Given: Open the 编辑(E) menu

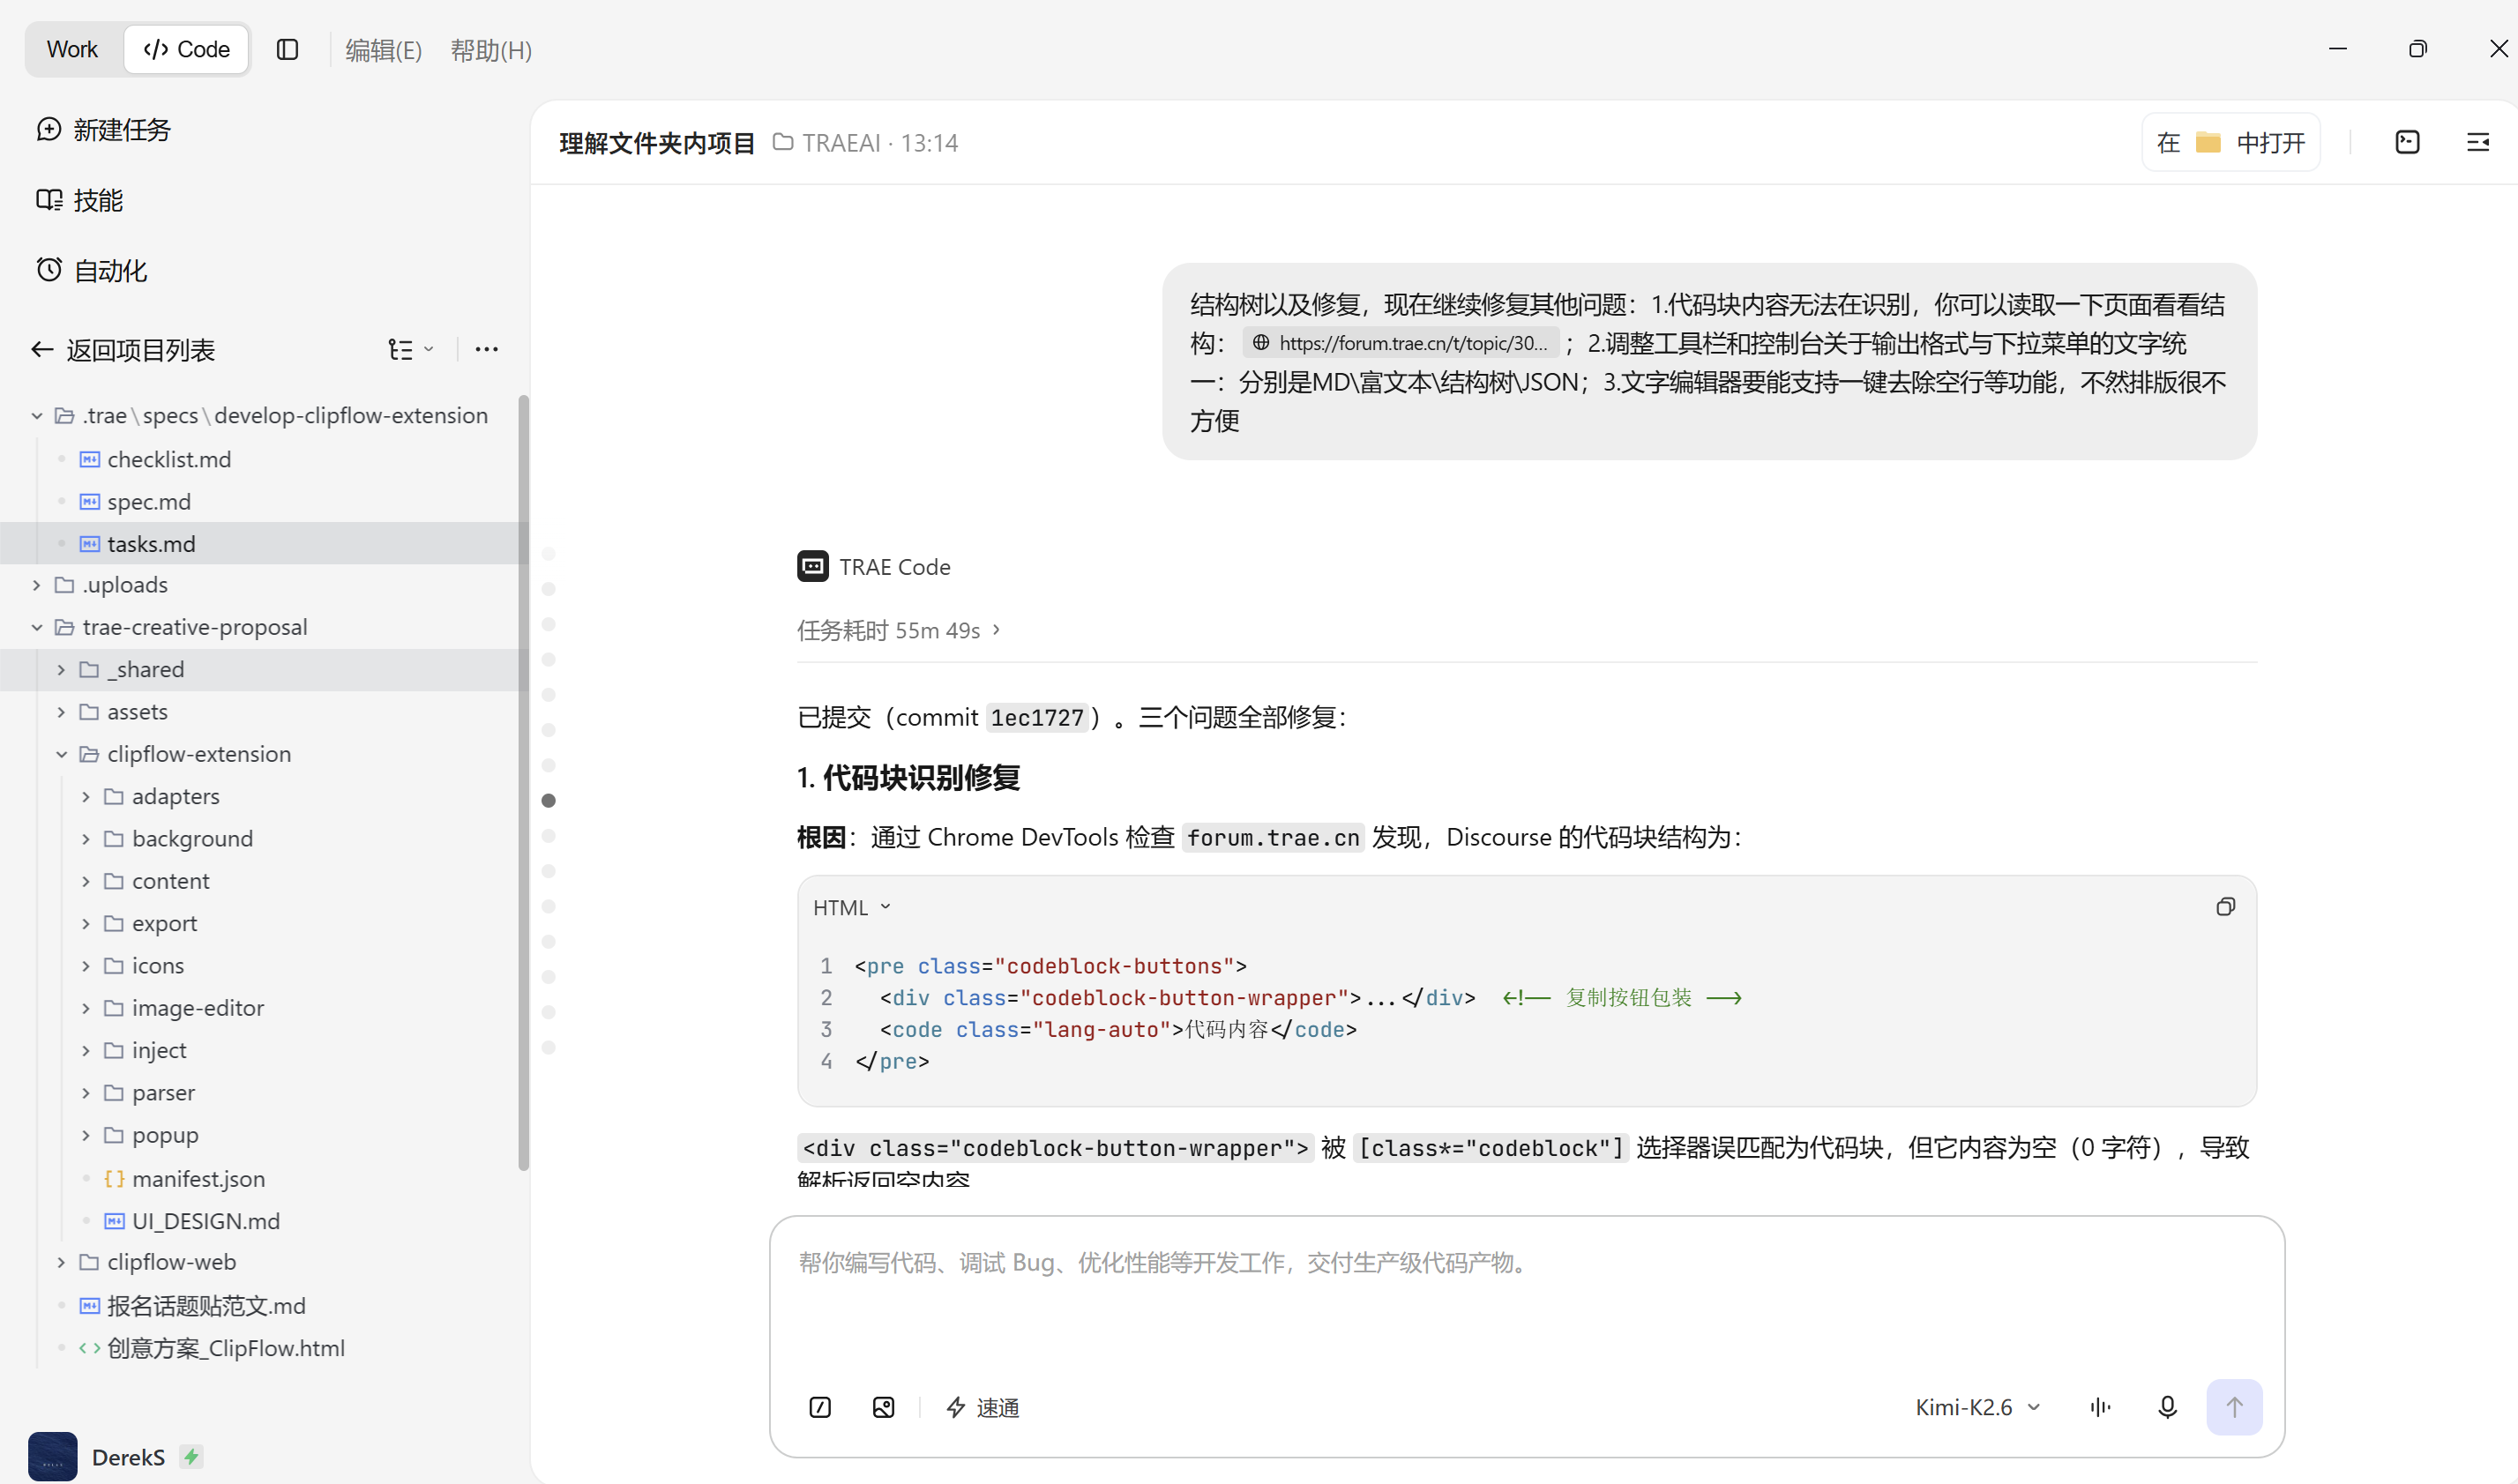Looking at the screenshot, I should [x=383, y=50].
